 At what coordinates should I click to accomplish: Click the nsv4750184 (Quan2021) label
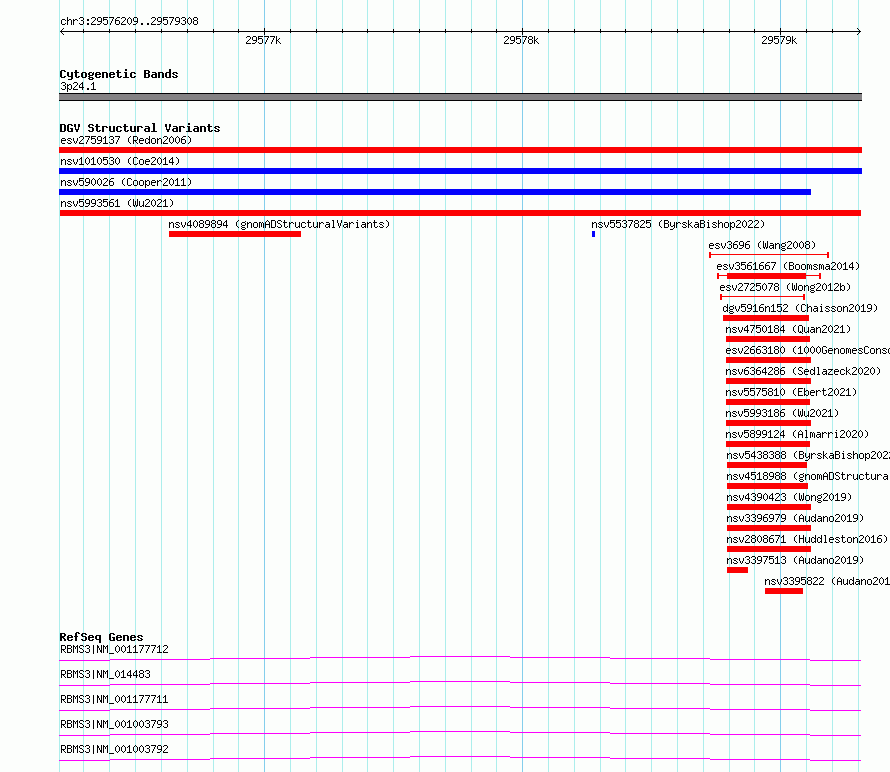788,329
